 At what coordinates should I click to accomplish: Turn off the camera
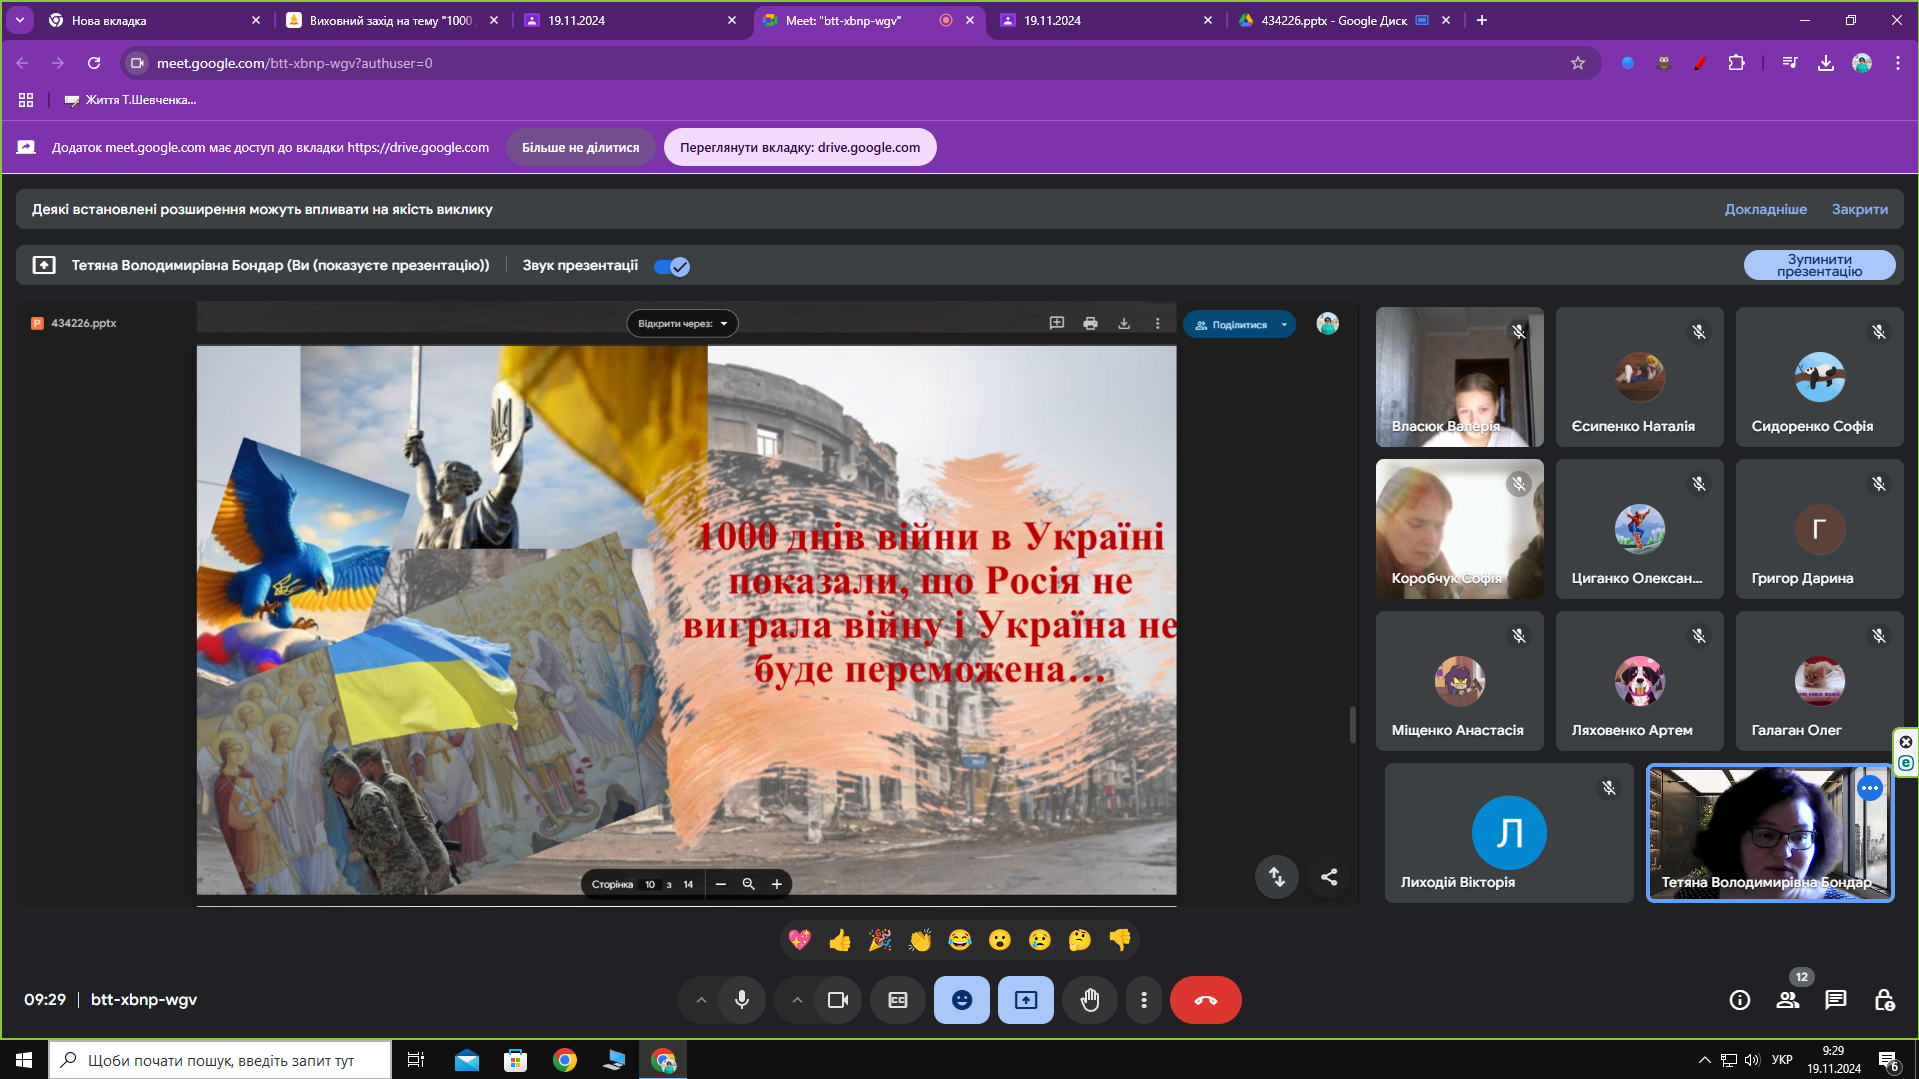click(x=838, y=999)
